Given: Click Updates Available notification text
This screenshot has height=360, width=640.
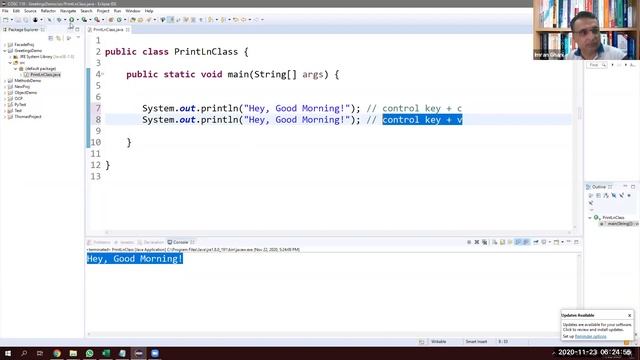Looking at the screenshot, I should pyautogui.click(x=597, y=327).
